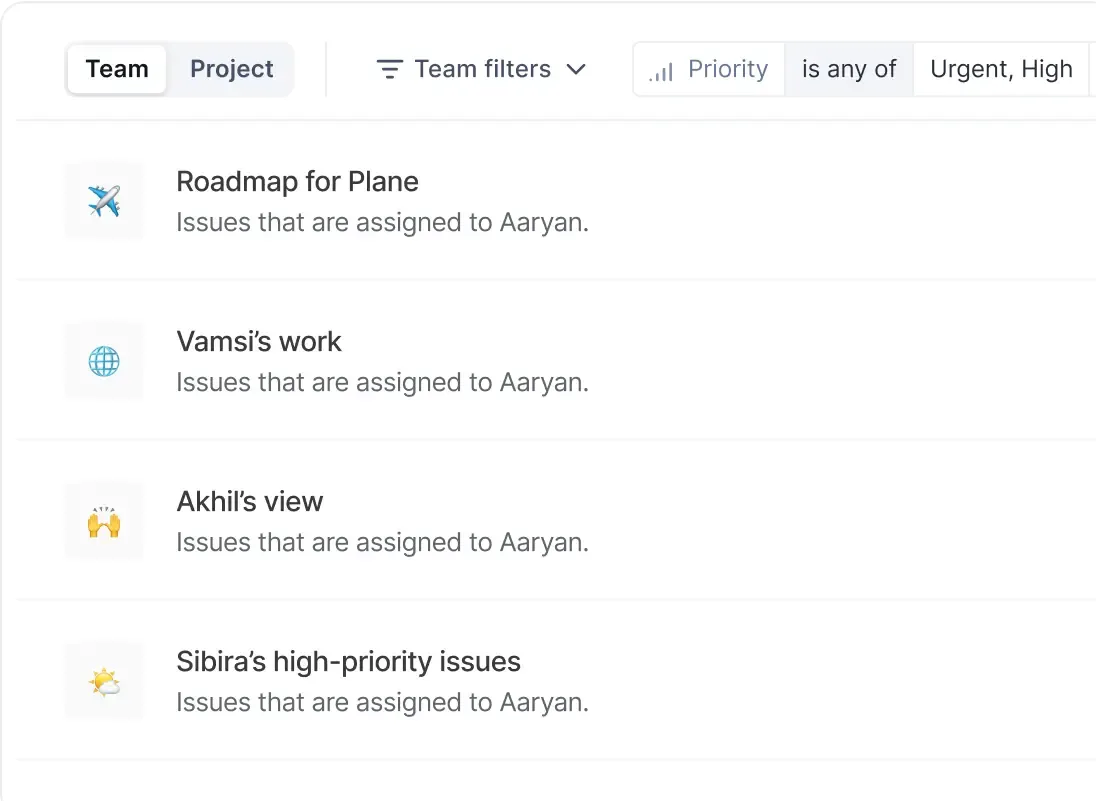1096x801 pixels.
Task: Click the bar-chart icon in the Priority chip
Action: click(660, 69)
